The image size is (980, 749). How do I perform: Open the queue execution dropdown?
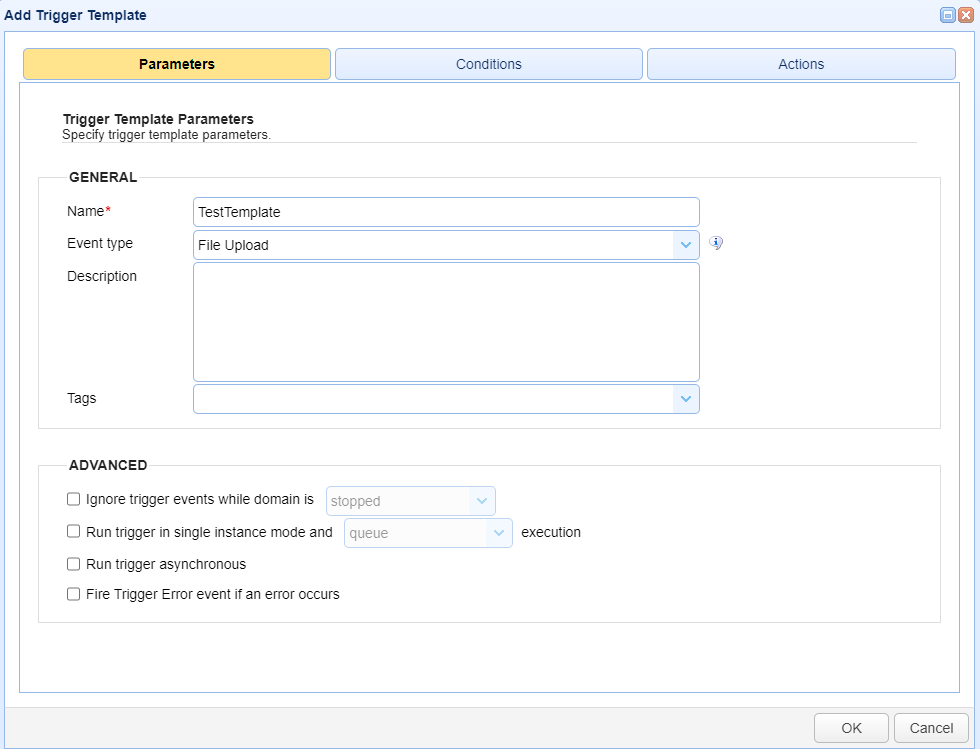pos(428,533)
